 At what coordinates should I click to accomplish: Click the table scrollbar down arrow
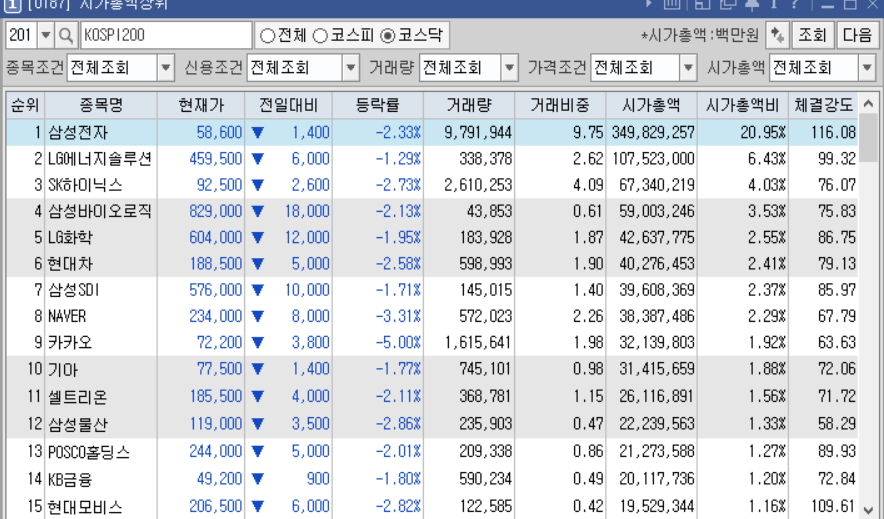[x=868, y=509]
